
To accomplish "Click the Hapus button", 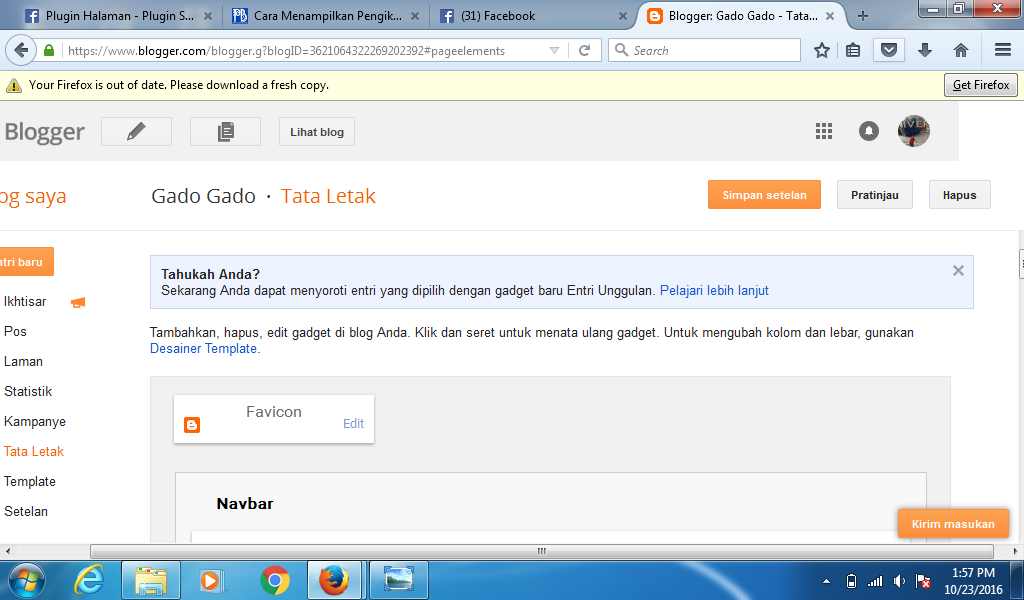I will 959,195.
